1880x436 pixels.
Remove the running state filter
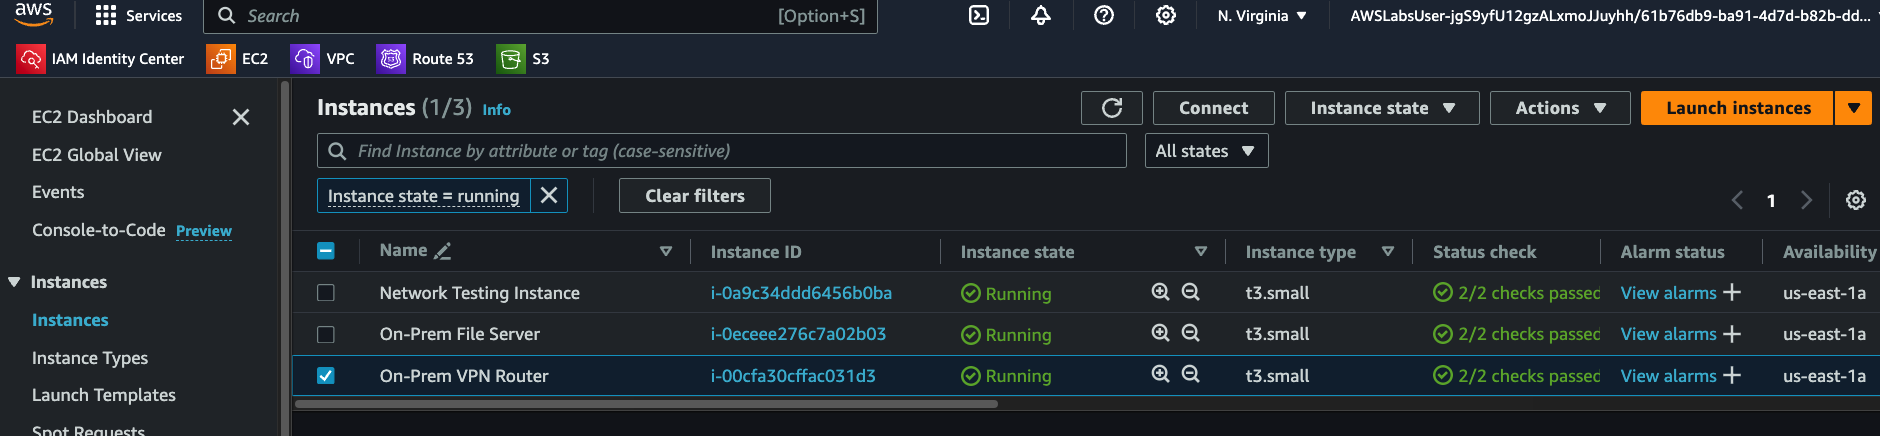pos(549,196)
